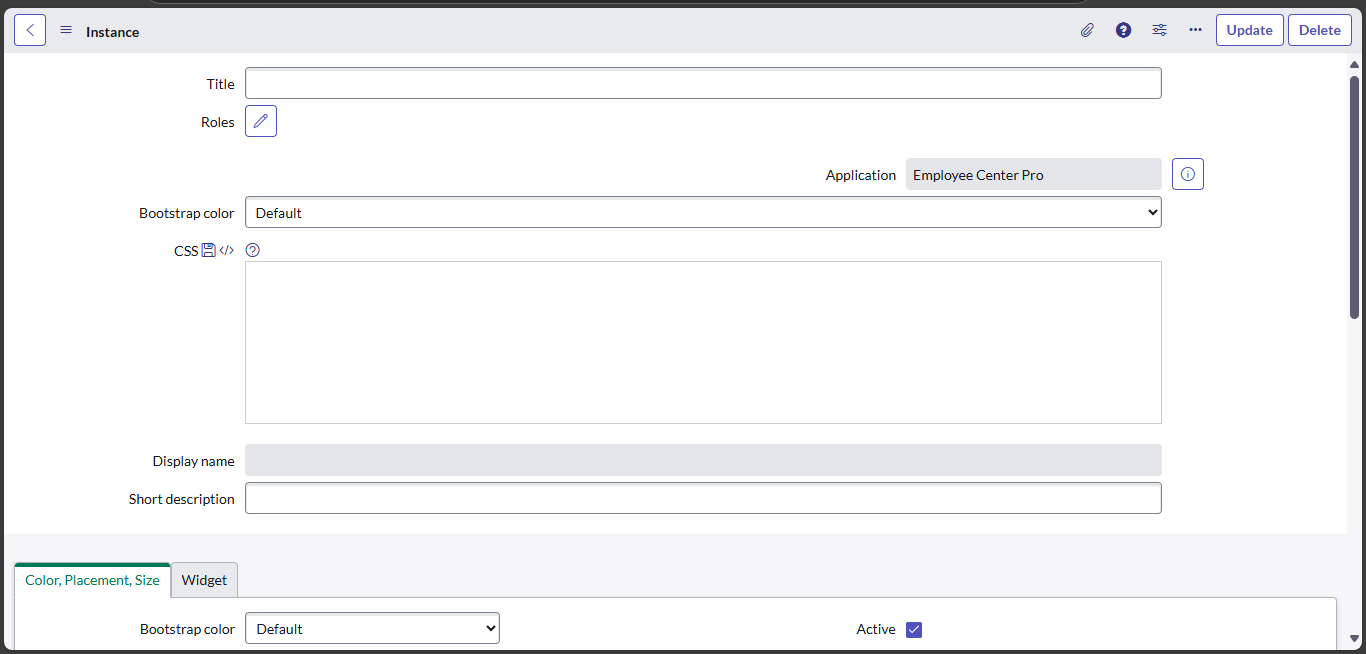Select the Color, Placement, Size tab
The image size is (1366, 654).
[x=92, y=580]
